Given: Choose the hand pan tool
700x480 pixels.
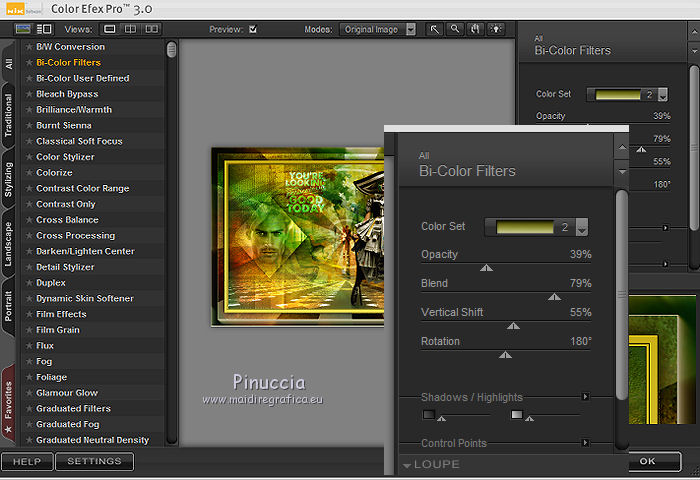Looking at the screenshot, I should point(475,29).
